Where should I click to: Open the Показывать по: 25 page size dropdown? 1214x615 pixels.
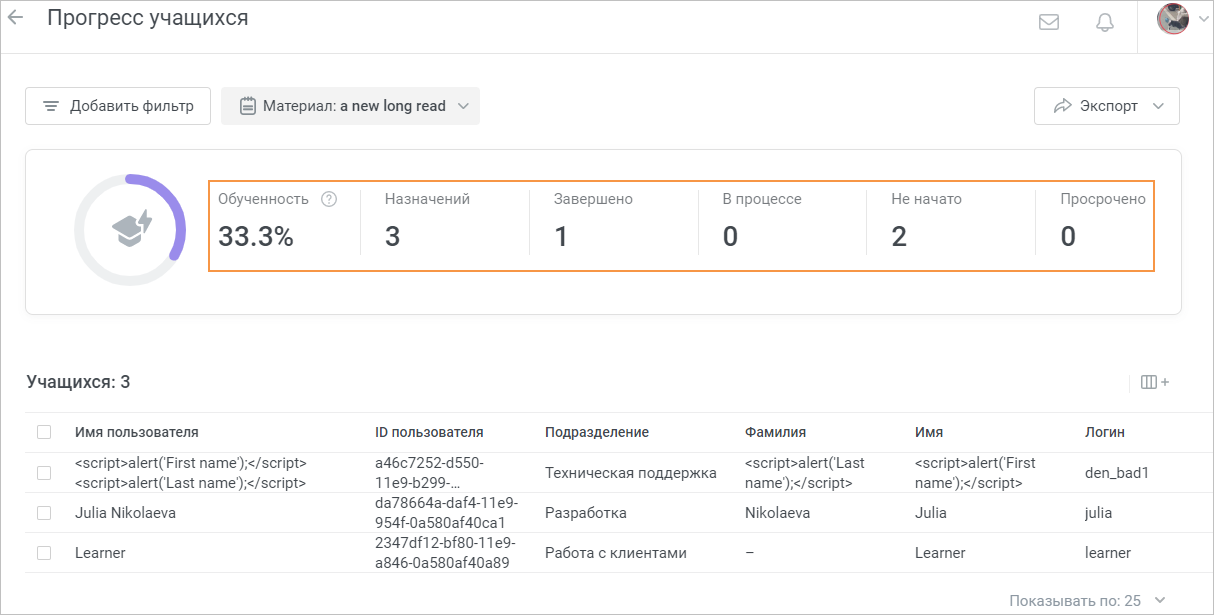[x=1087, y=600]
